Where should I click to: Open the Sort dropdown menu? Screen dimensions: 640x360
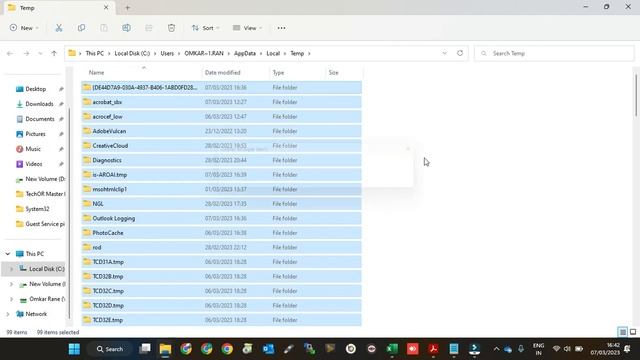tap(206, 28)
